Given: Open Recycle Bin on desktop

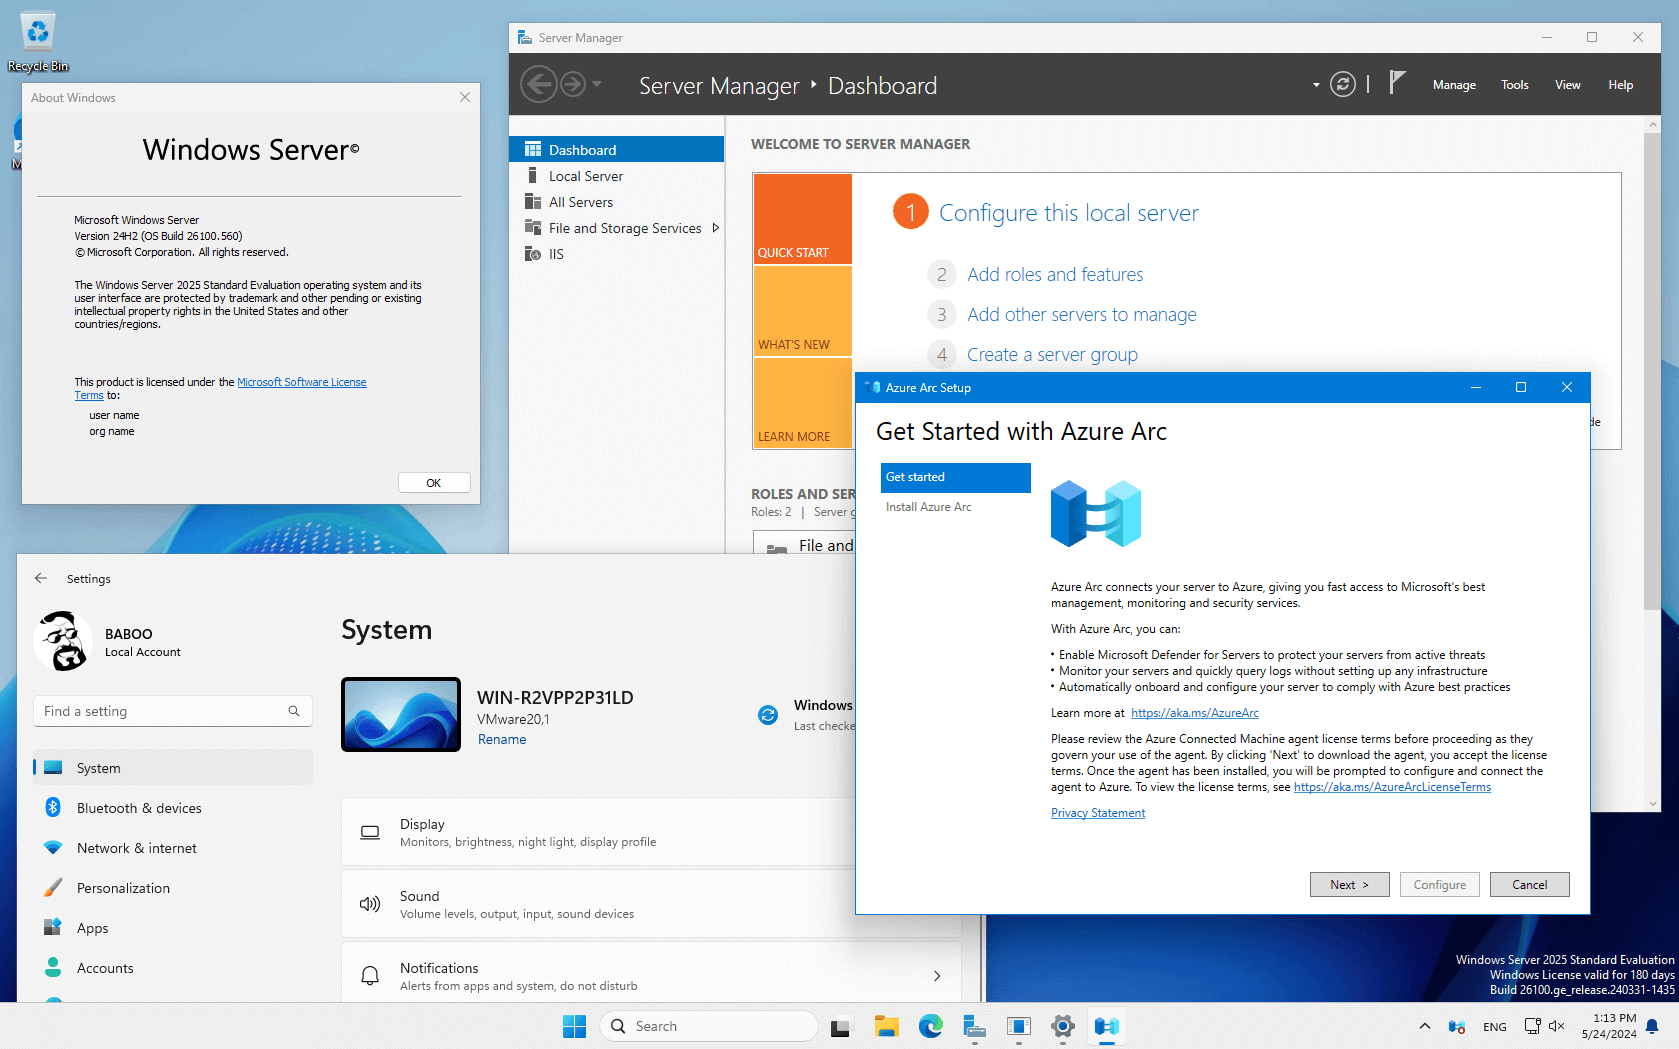Looking at the screenshot, I should tap(38, 41).
